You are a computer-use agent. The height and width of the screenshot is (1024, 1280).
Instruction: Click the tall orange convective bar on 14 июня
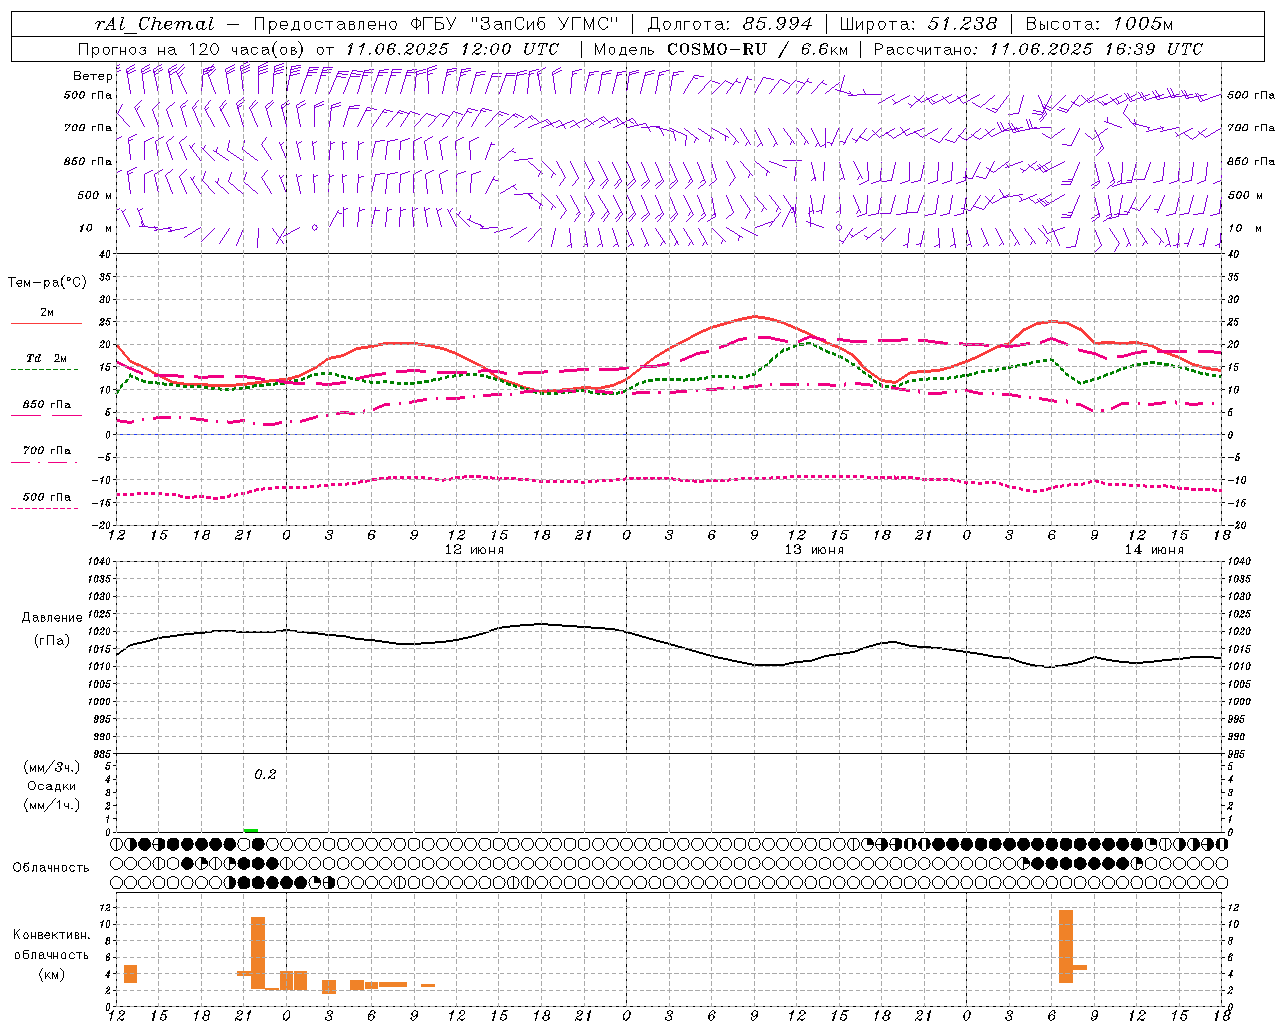(x=1066, y=946)
